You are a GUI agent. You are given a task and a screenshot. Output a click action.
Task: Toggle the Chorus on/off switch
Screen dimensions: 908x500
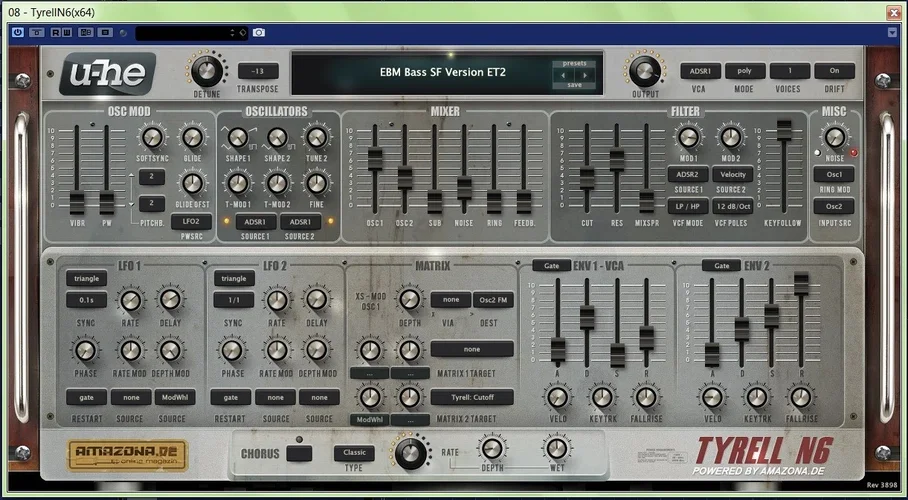[298, 453]
